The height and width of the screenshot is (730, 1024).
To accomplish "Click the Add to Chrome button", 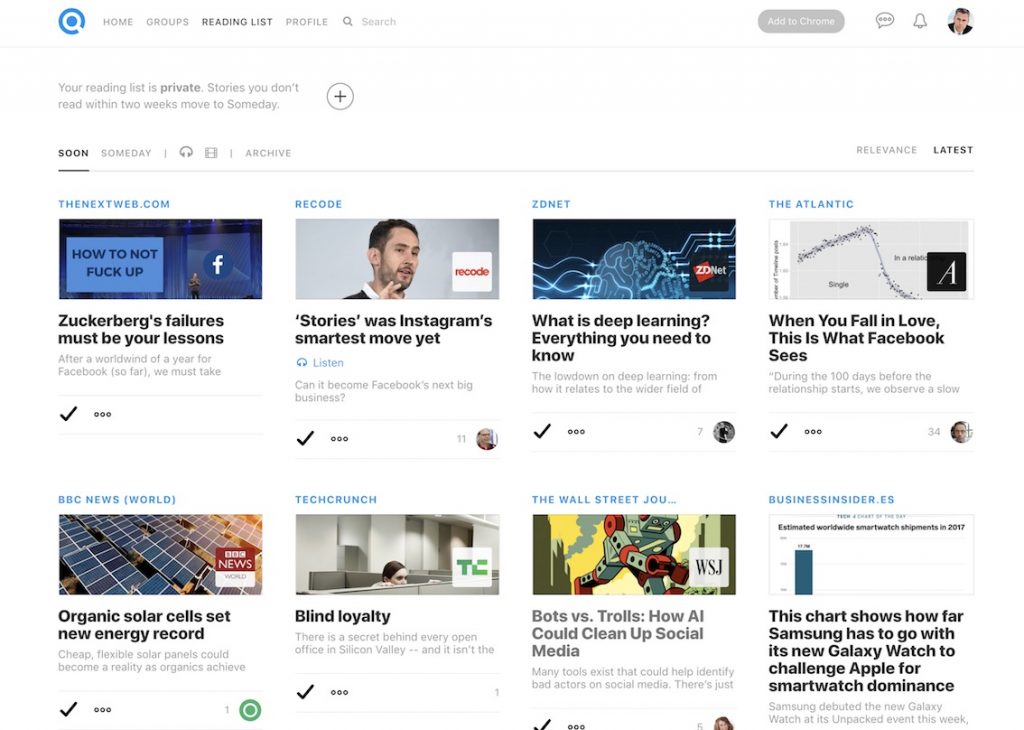I will pyautogui.click(x=800, y=21).
